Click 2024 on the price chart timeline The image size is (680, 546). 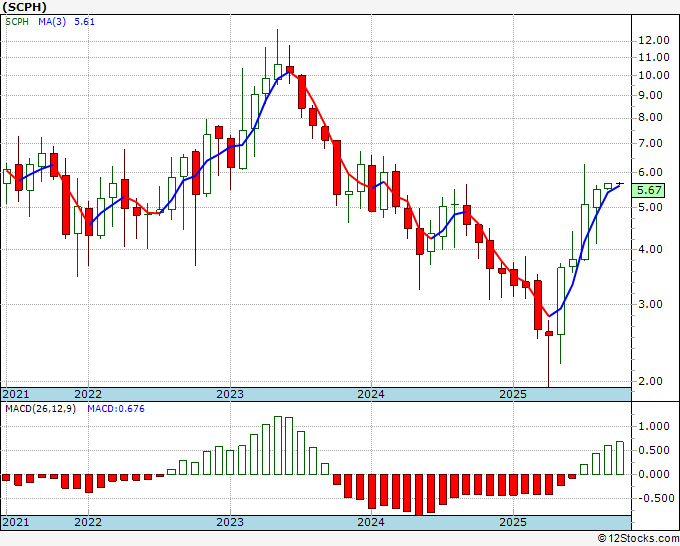[x=371, y=394]
